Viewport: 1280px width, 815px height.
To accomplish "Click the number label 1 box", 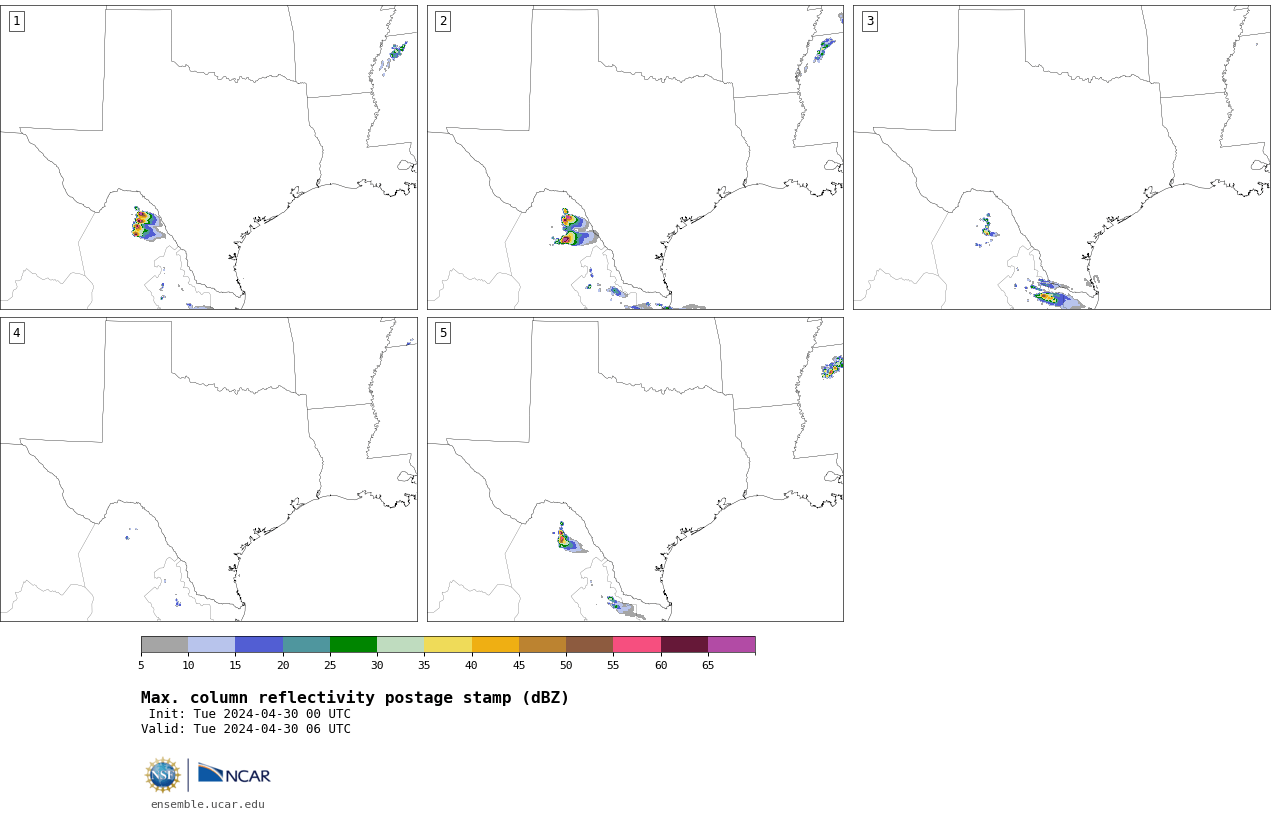I will coord(16,21).
